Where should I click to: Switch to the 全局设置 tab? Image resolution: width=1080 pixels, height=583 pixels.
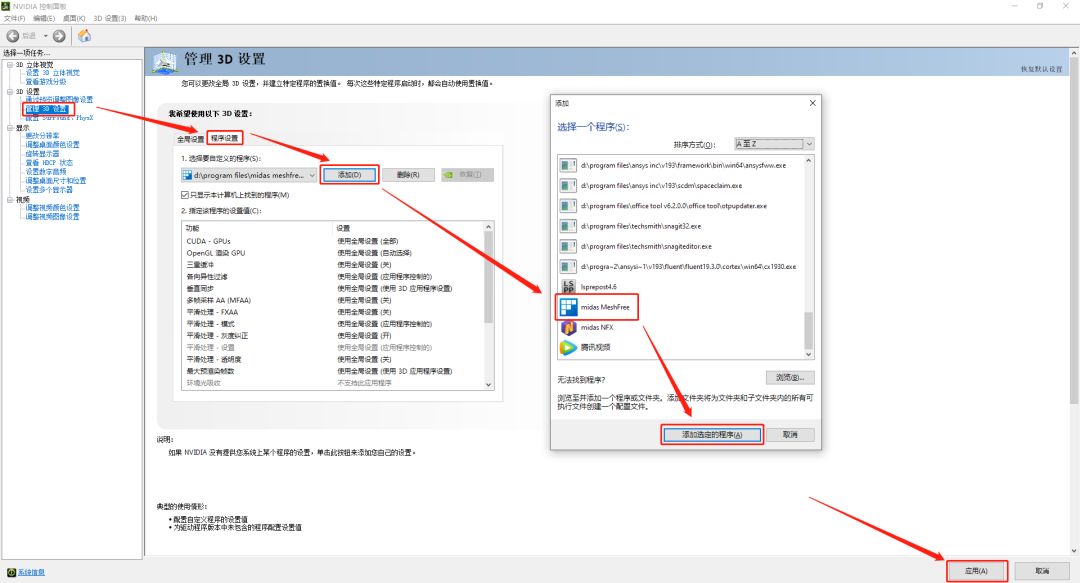coord(190,139)
